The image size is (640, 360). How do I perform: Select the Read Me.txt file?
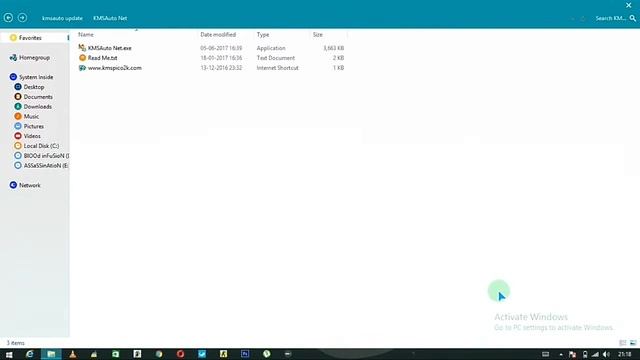pos(102,58)
